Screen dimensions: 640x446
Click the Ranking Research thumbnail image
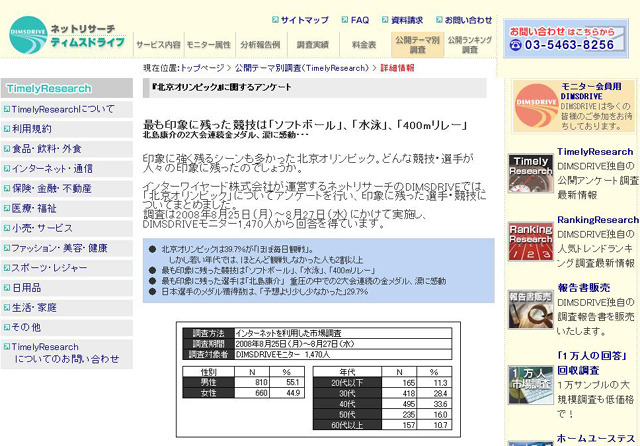[530, 241]
